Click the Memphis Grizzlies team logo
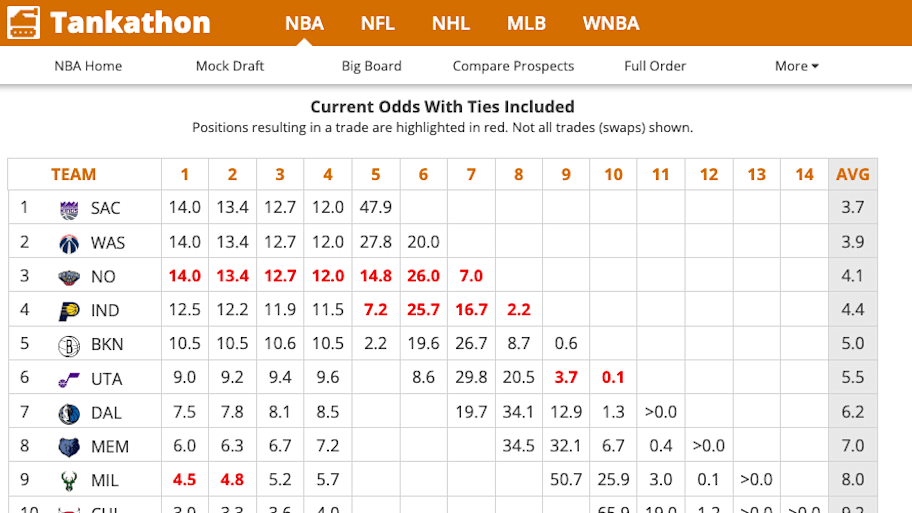Image resolution: width=912 pixels, height=513 pixels. click(x=69, y=446)
